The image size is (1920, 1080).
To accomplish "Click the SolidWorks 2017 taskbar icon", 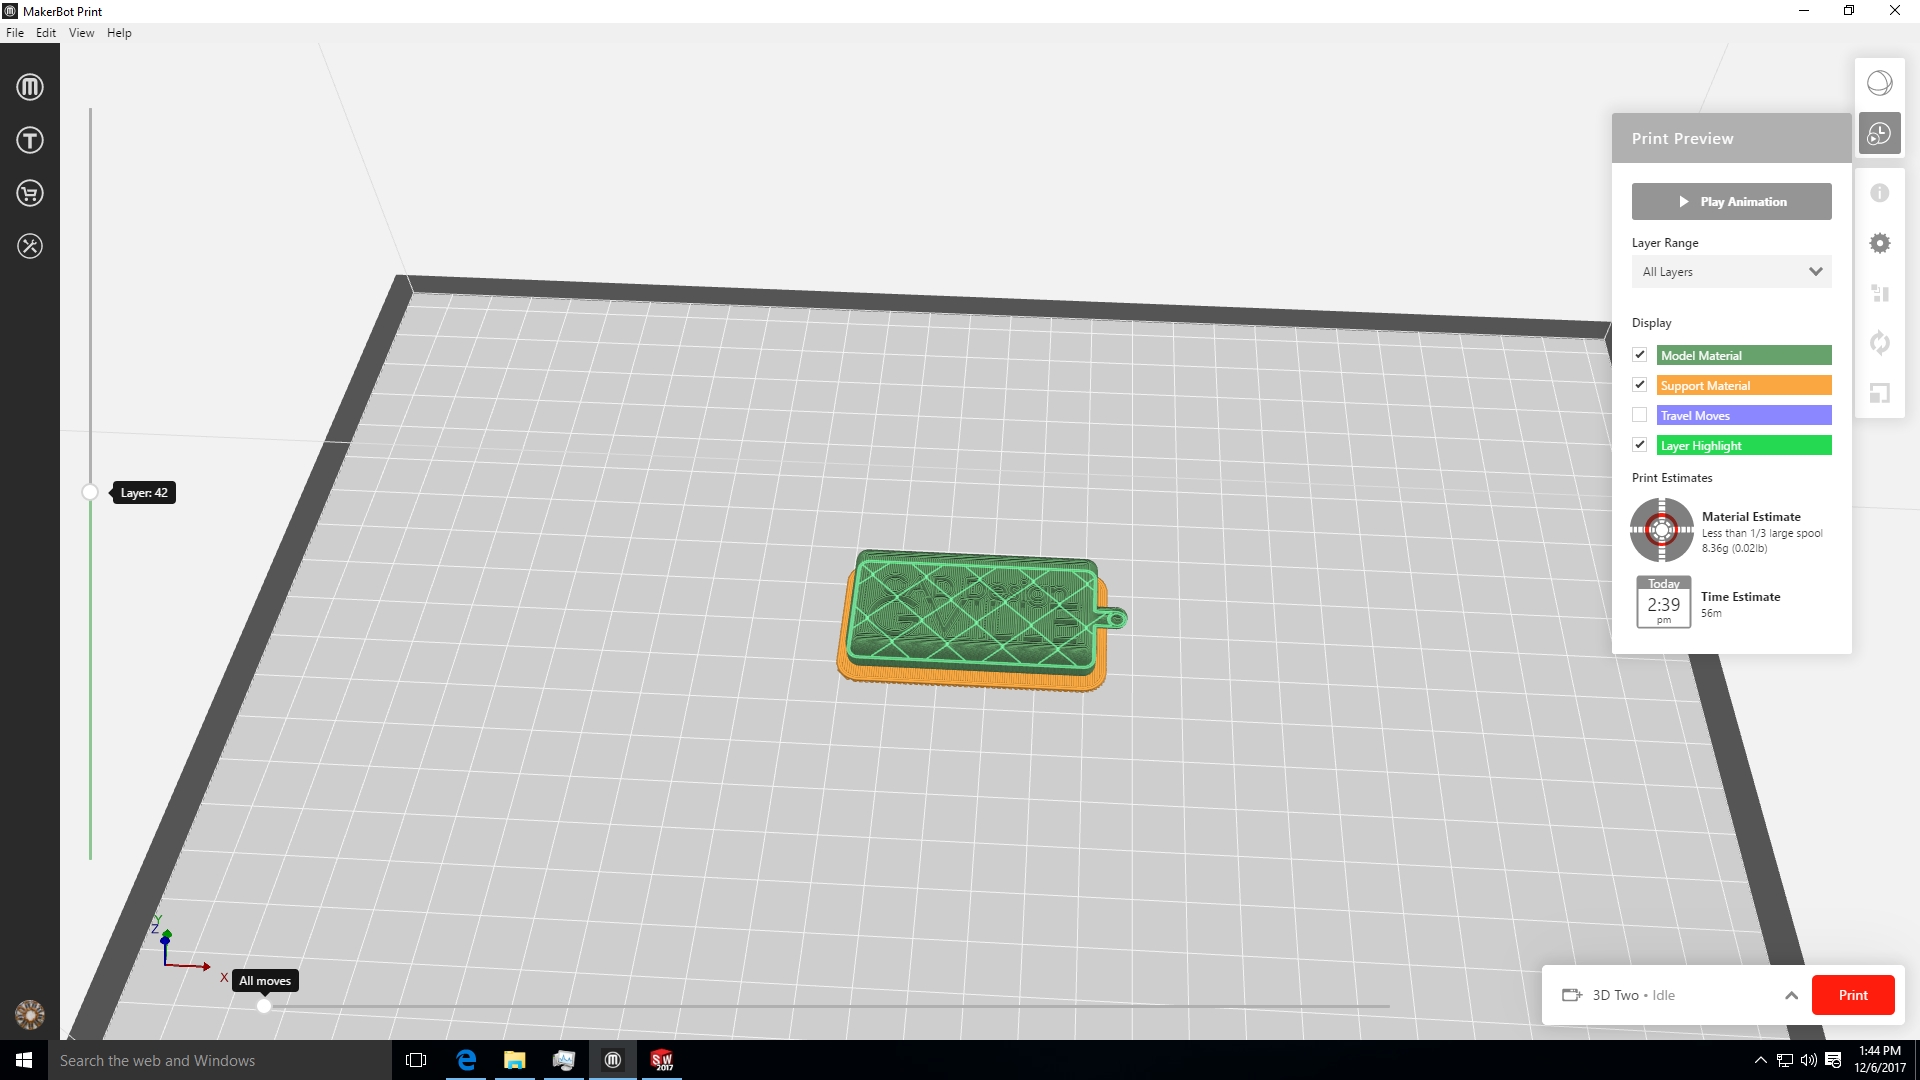I will (x=661, y=1060).
